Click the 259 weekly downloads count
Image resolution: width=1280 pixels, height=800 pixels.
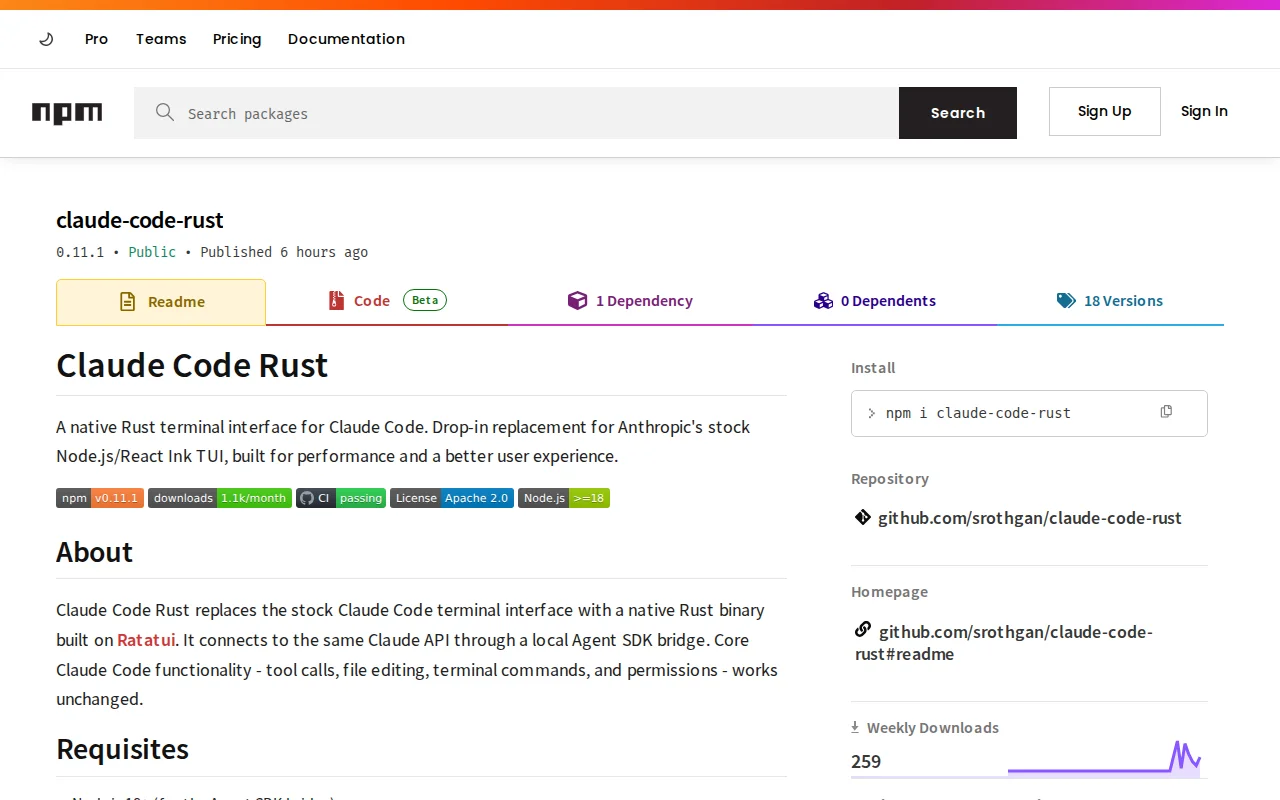tap(866, 761)
